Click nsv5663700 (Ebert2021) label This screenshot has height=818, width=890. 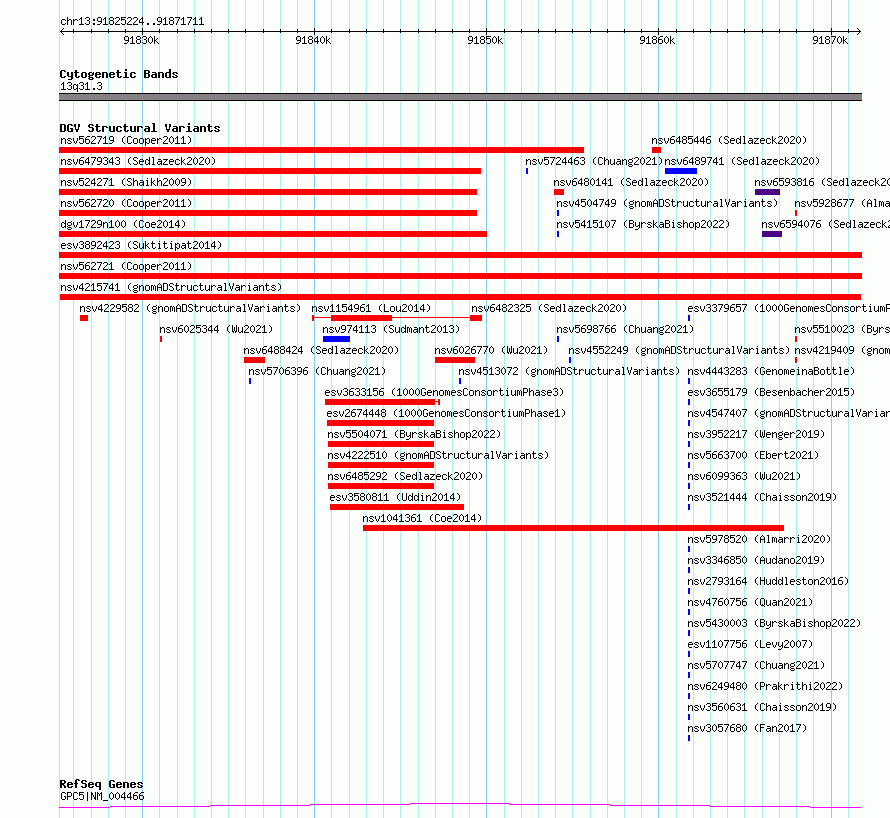tap(753, 455)
